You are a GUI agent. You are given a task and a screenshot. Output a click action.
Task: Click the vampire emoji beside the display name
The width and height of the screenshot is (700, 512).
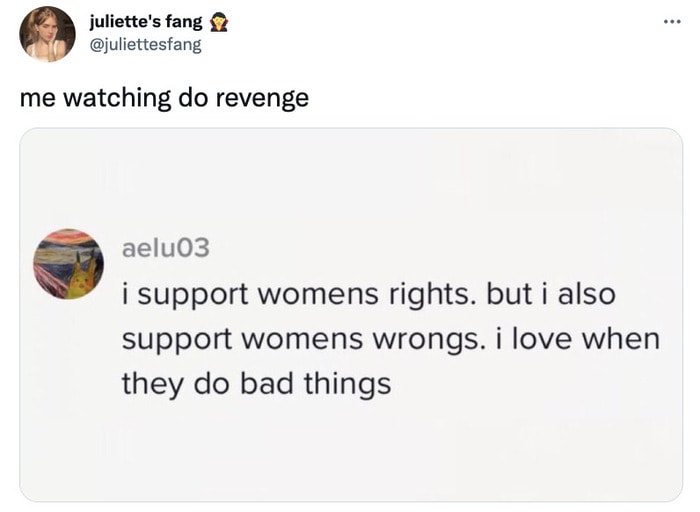(219, 22)
